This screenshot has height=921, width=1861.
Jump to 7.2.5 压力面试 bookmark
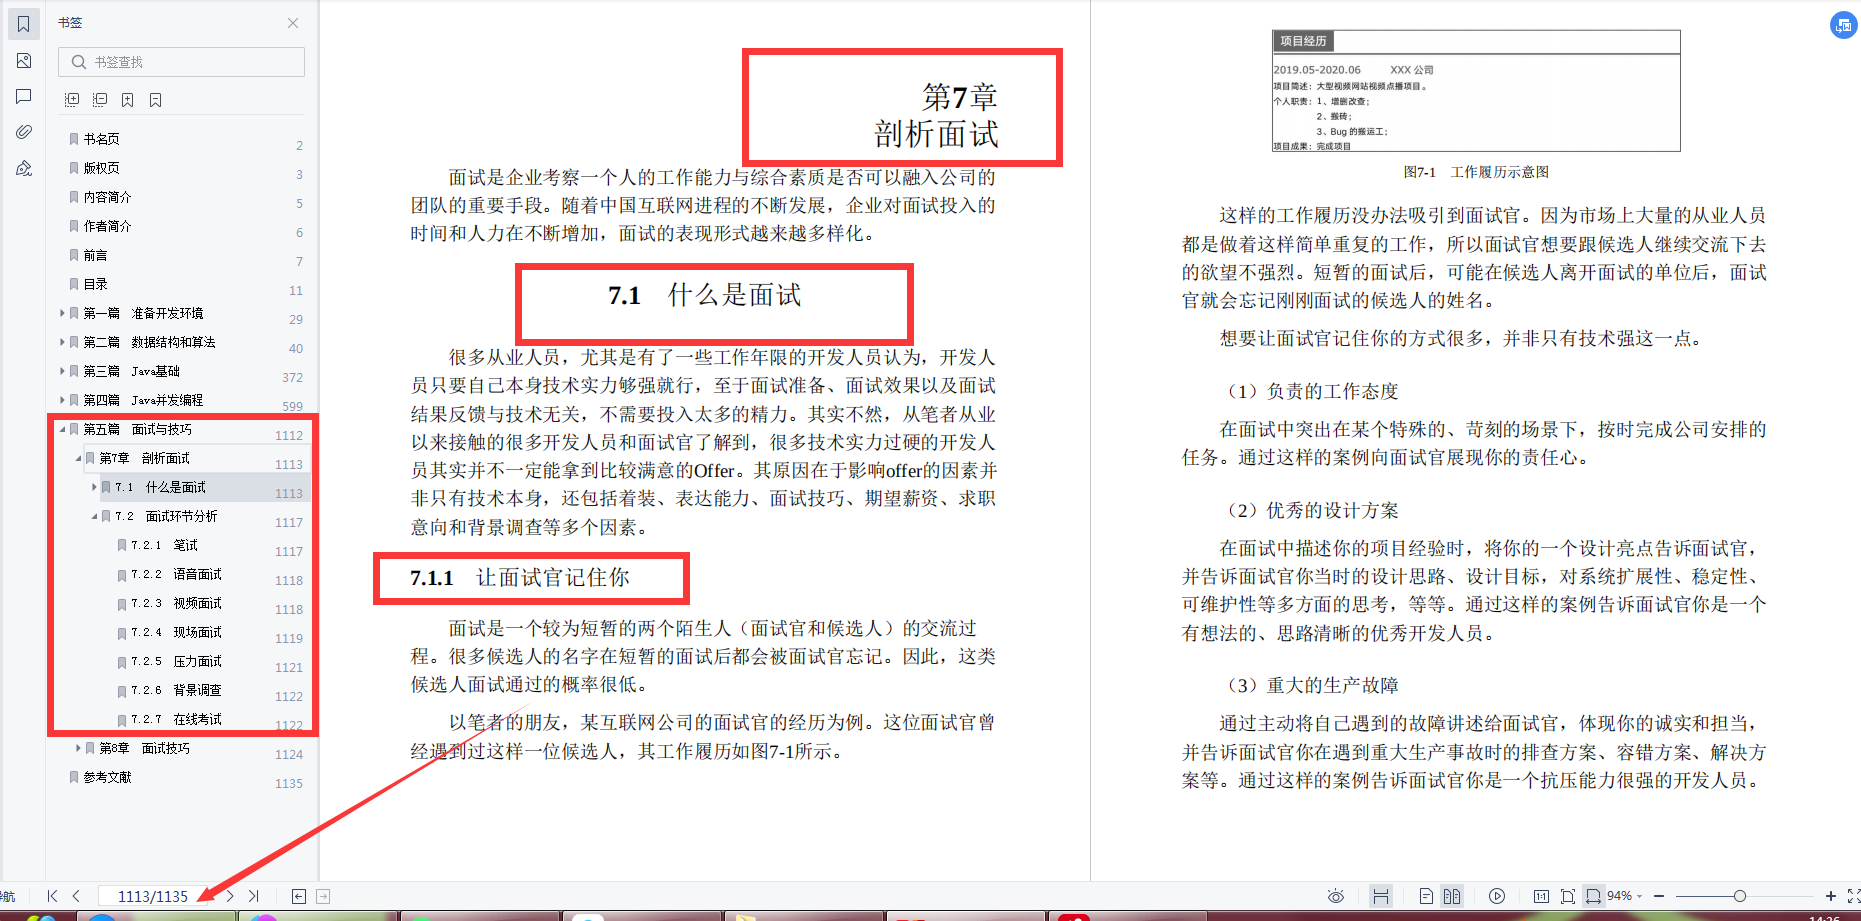[176, 661]
